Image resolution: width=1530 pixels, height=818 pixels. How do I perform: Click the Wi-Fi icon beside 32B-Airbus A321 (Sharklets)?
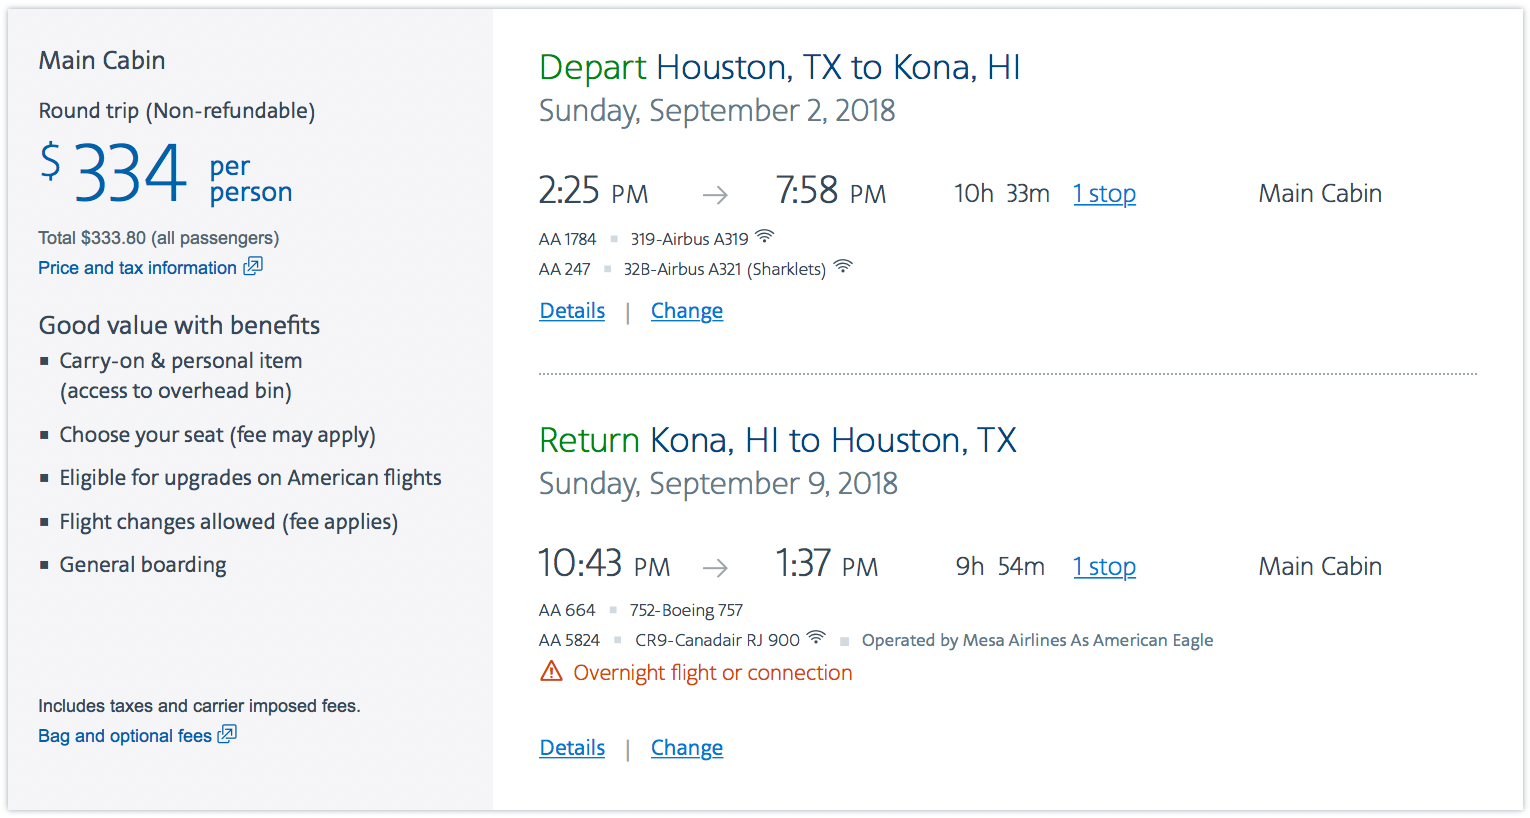pos(843,266)
